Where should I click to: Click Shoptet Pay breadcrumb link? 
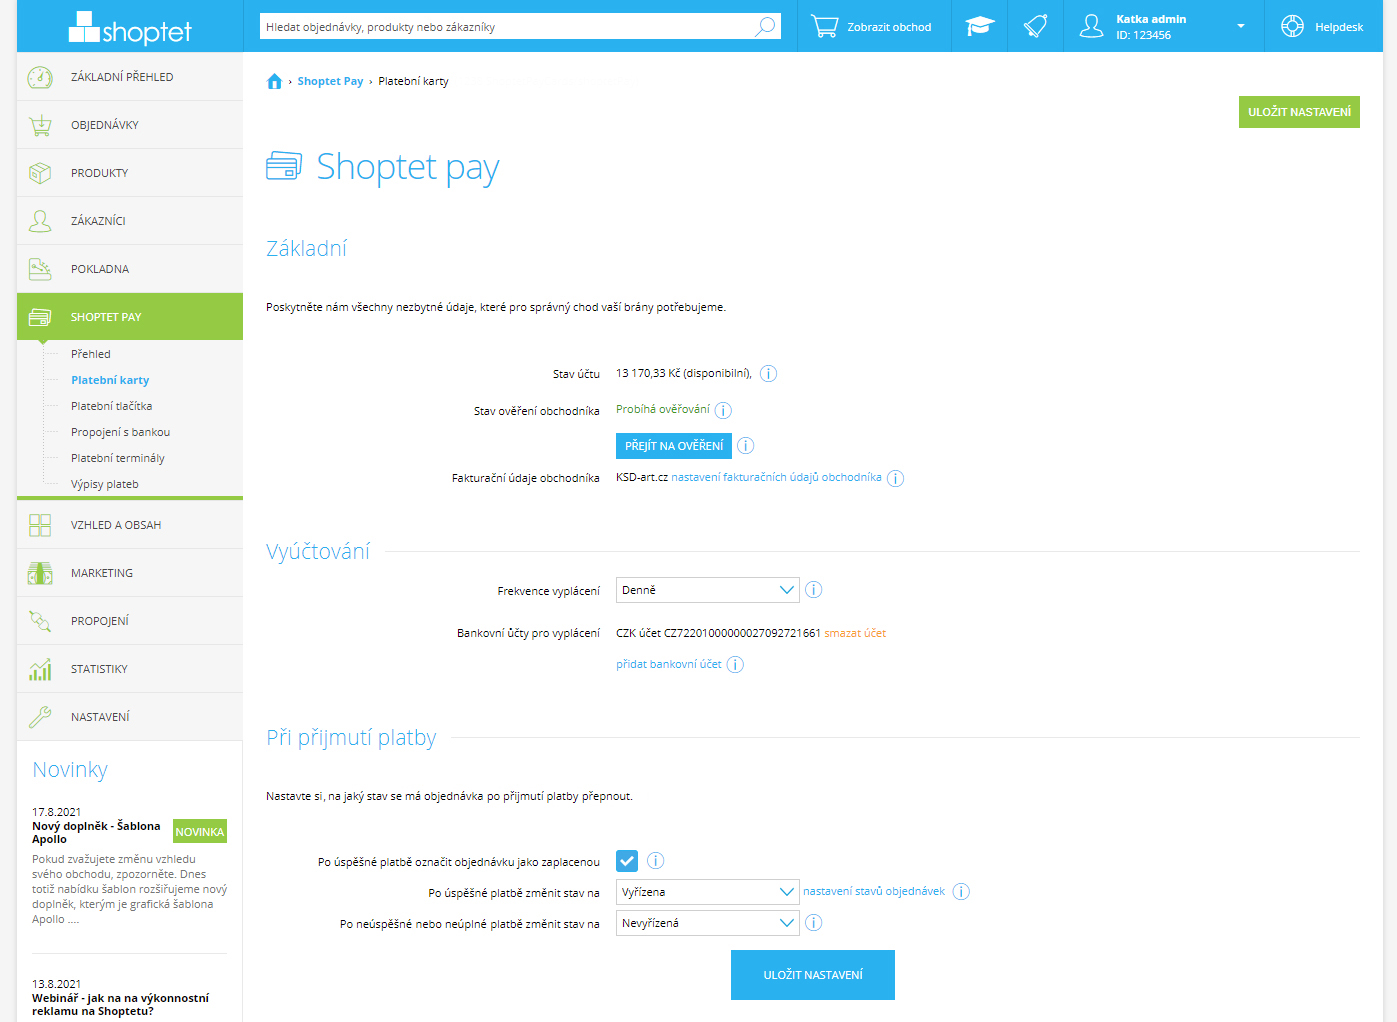point(330,81)
